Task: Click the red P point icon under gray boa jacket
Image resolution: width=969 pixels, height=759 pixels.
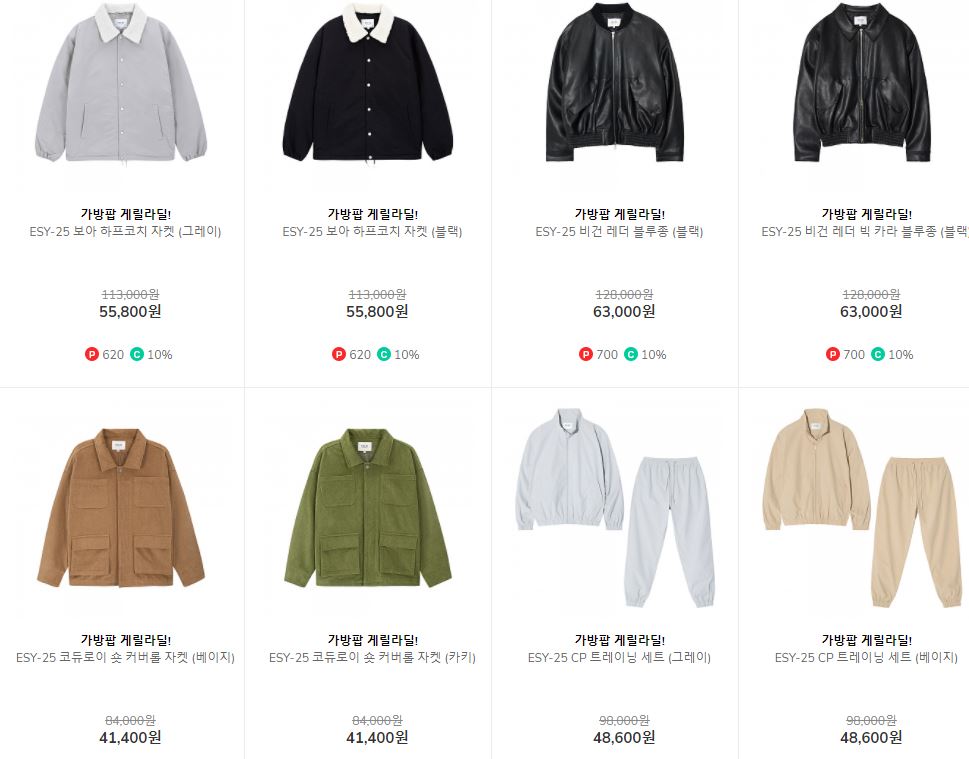Action: click(92, 354)
